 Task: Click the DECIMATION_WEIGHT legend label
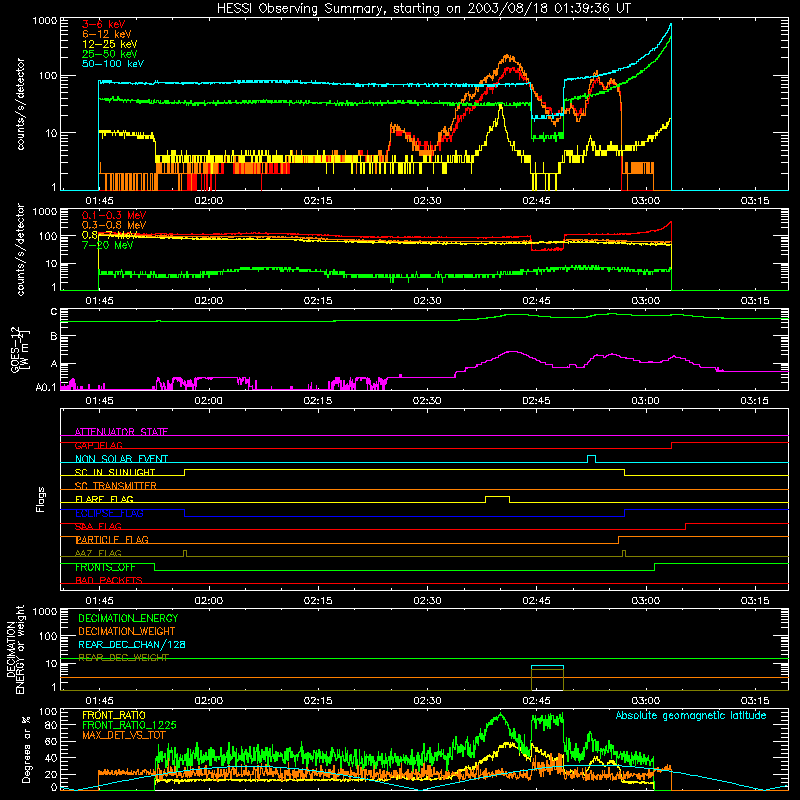pos(127,632)
